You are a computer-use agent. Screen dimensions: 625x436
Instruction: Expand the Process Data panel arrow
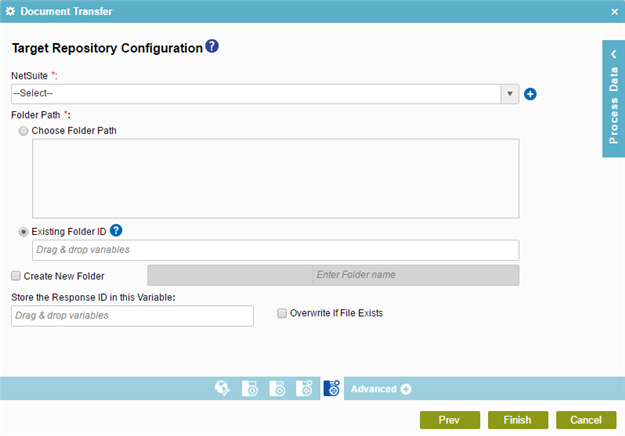pos(613,54)
